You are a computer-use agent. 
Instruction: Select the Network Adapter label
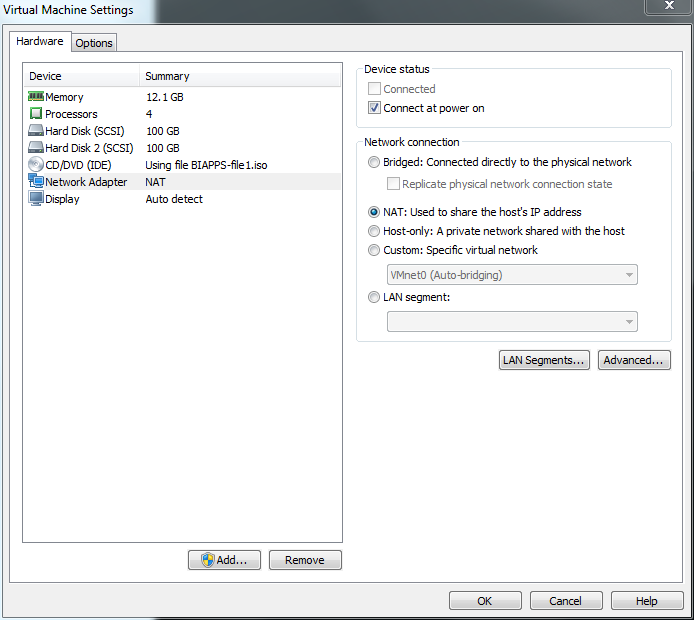[x=86, y=182]
